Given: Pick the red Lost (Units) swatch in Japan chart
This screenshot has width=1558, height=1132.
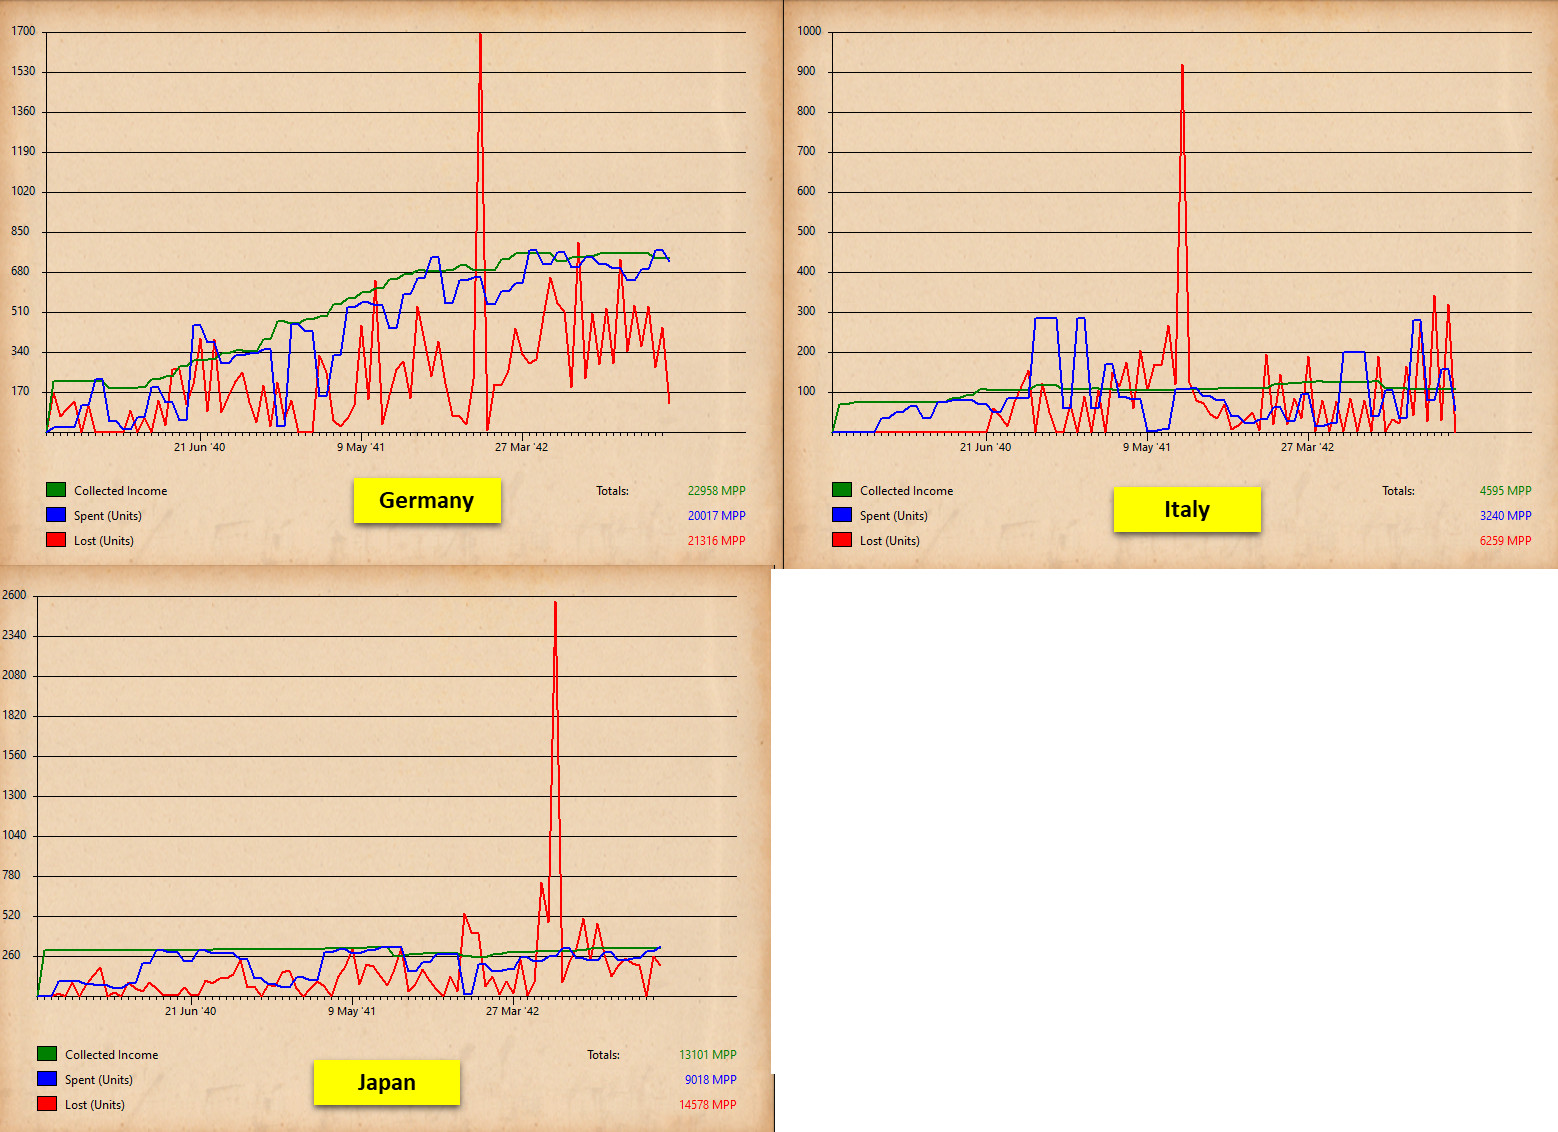Looking at the screenshot, I should click(x=47, y=1104).
